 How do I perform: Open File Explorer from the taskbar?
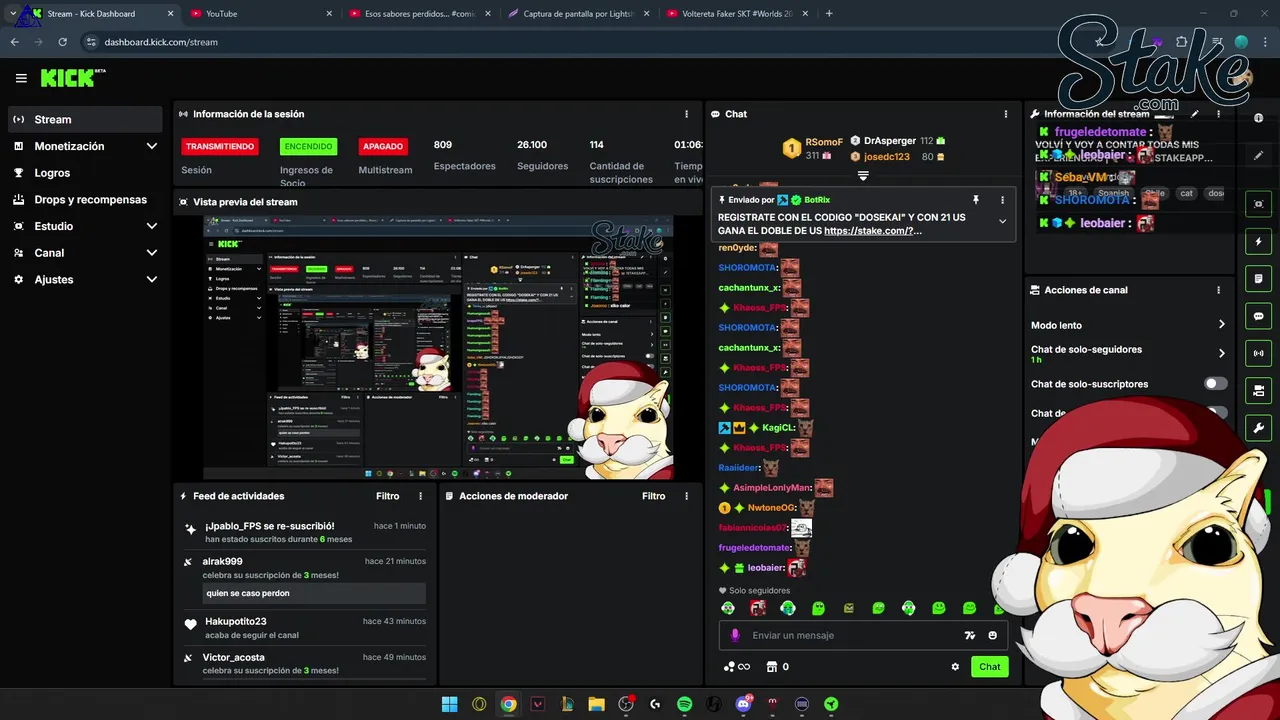coord(596,704)
